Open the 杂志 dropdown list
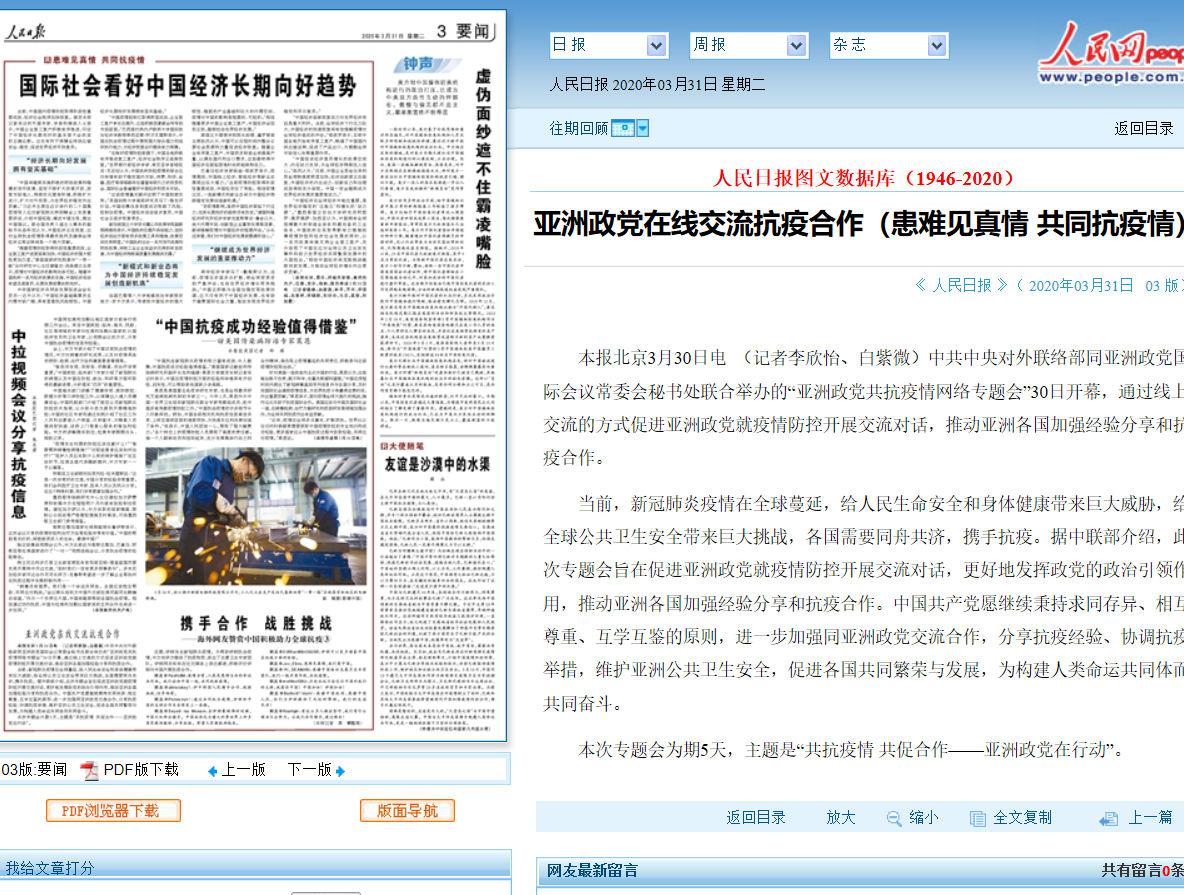1184x895 pixels. pos(889,45)
